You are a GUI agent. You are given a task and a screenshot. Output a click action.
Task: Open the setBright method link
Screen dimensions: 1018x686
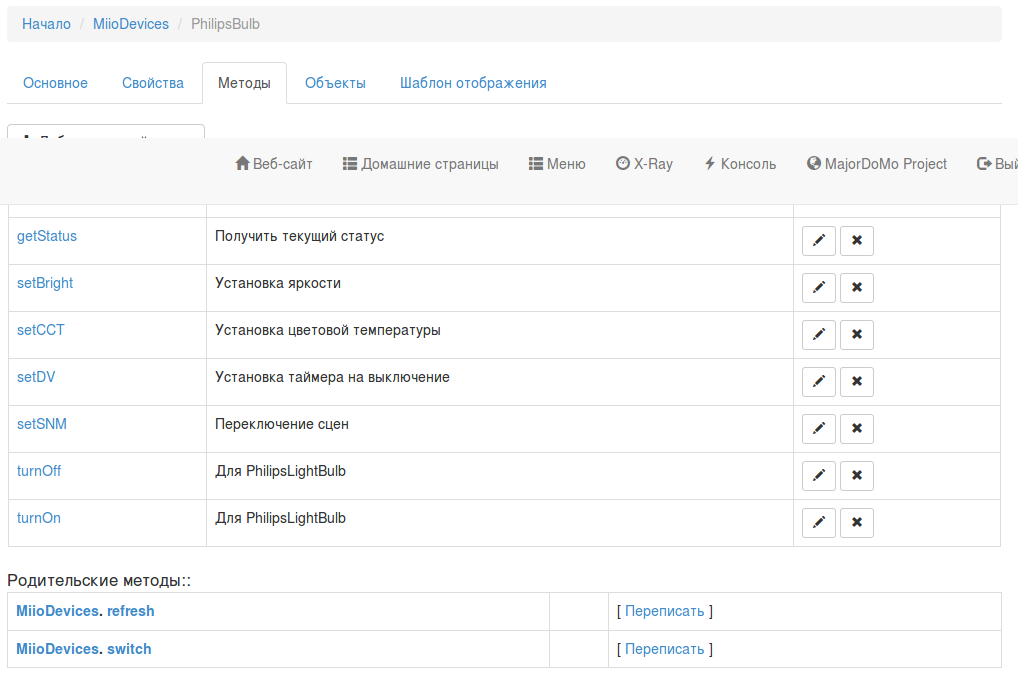(45, 283)
